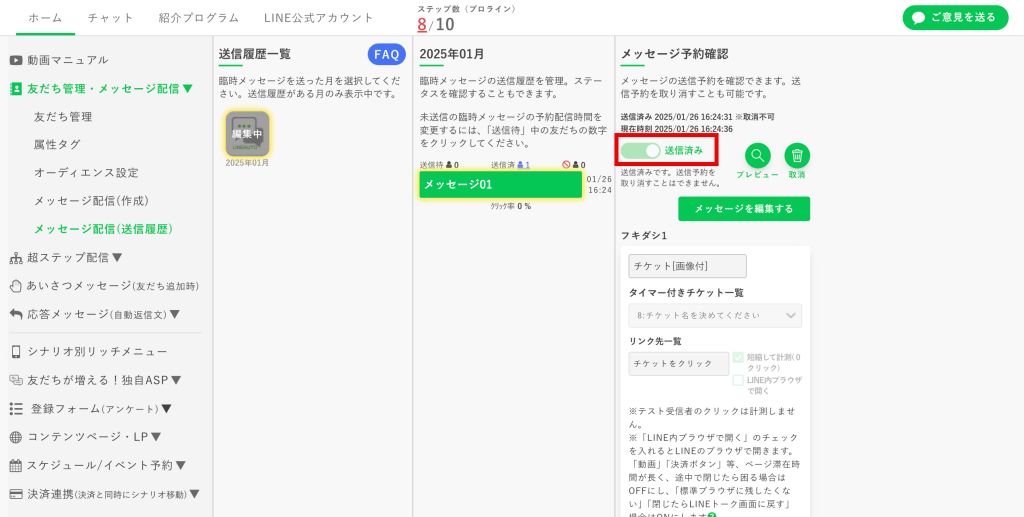Click the メッセージを編集する button

point(744,209)
